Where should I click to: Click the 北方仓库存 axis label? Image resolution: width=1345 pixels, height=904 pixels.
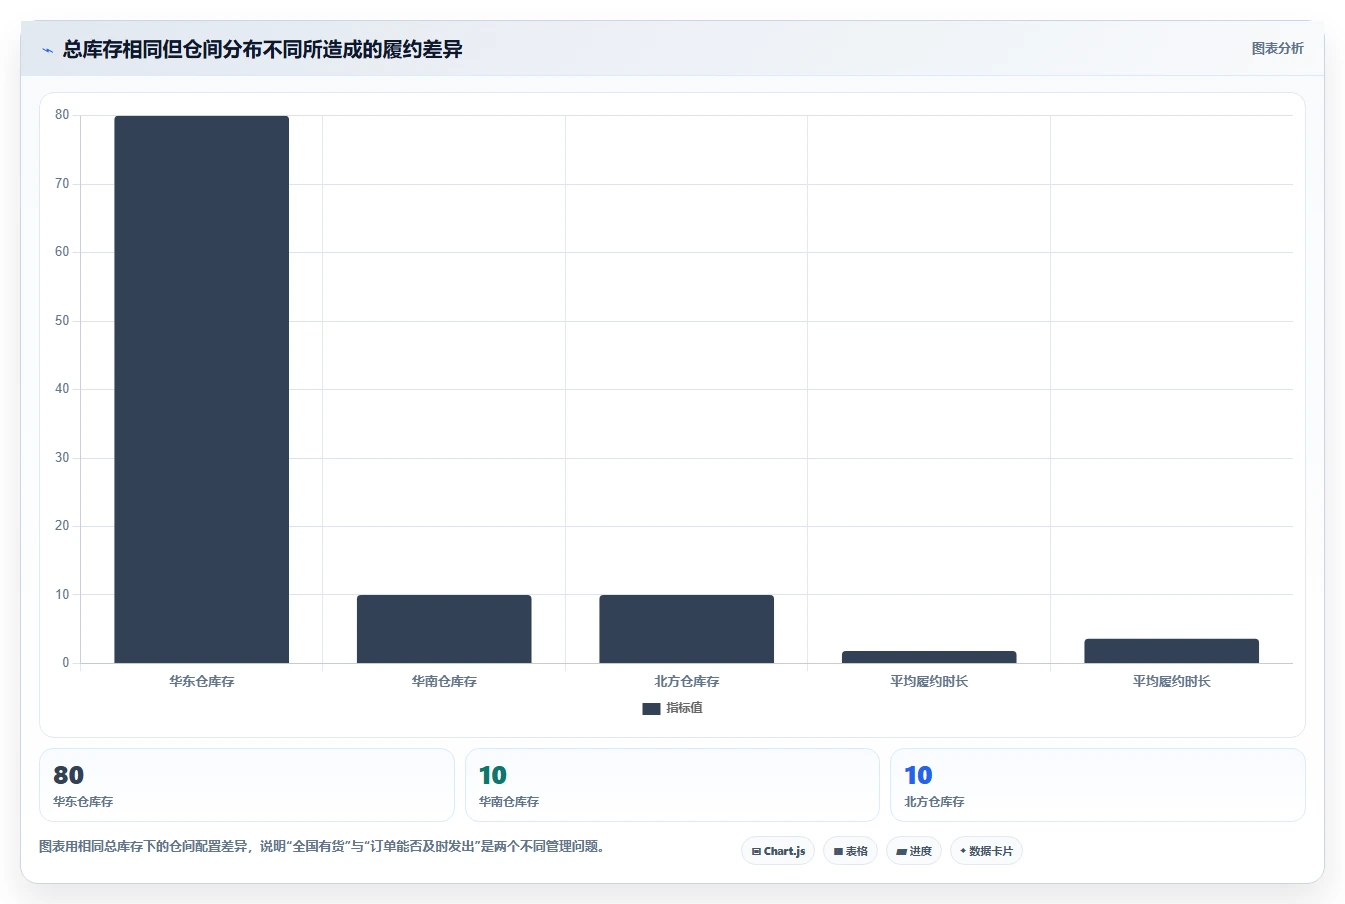pos(686,681)
